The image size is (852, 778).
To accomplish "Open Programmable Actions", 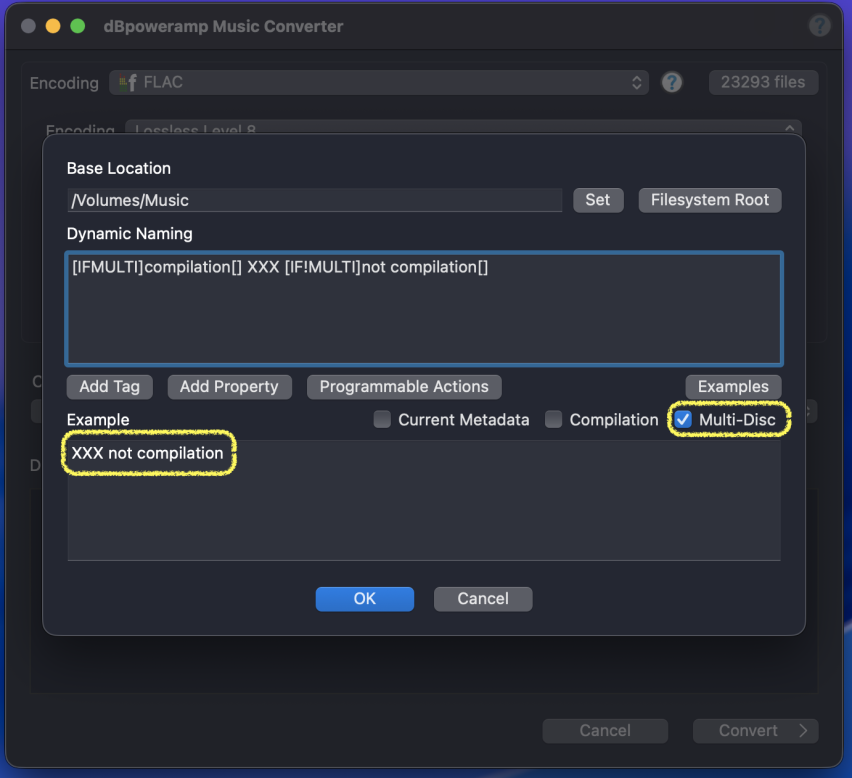I will point(404,387).
